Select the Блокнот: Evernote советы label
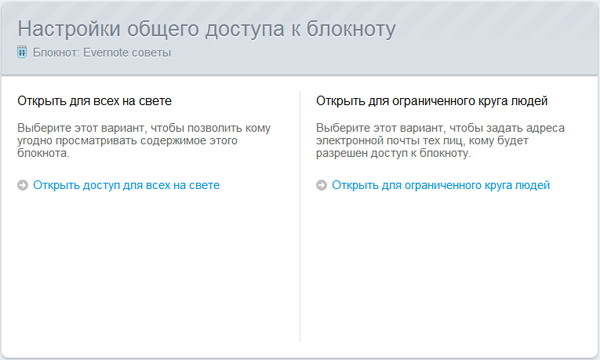The width and height of the screenshot is (600, 360). [x=102, y=52]
